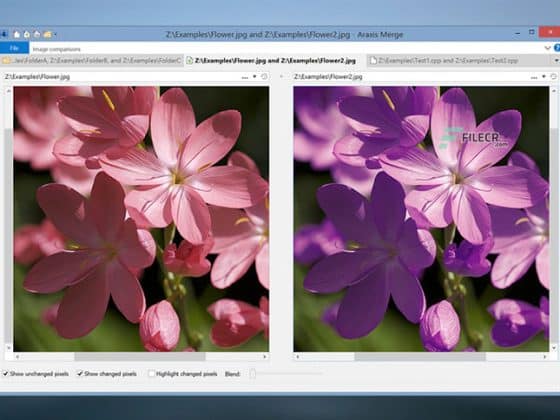Click browse ellipsis button for Flower2.jpg
The height and width of the screenshot is (420, 560).
(x=534, y=77)
